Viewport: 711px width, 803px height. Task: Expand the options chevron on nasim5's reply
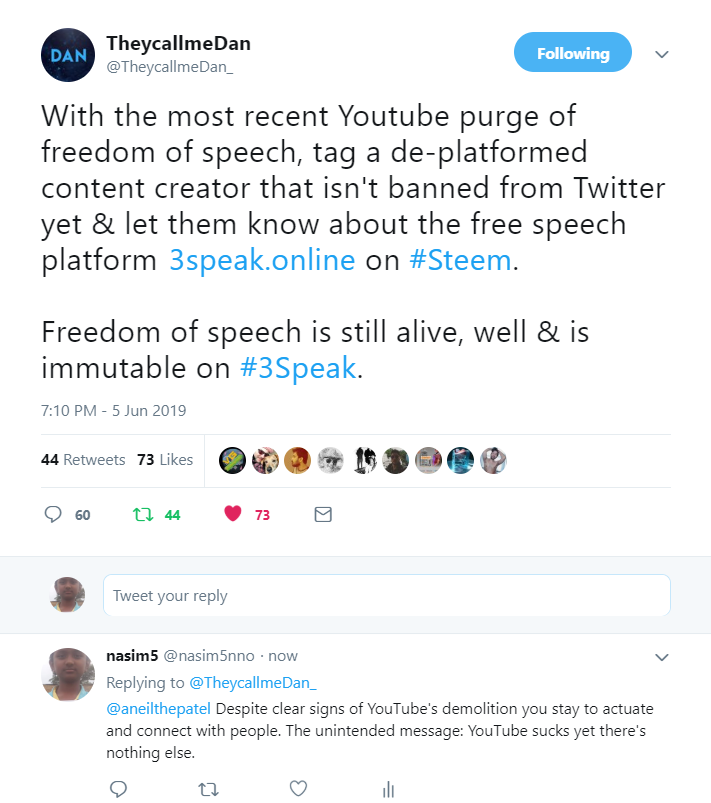tap(661, 657)
